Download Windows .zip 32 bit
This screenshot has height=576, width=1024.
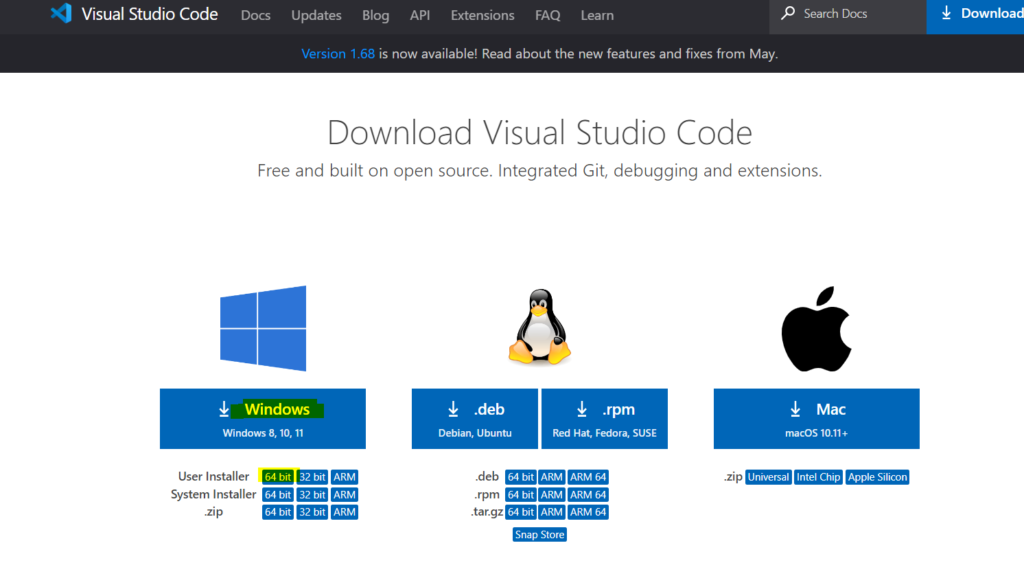(312, 512)
